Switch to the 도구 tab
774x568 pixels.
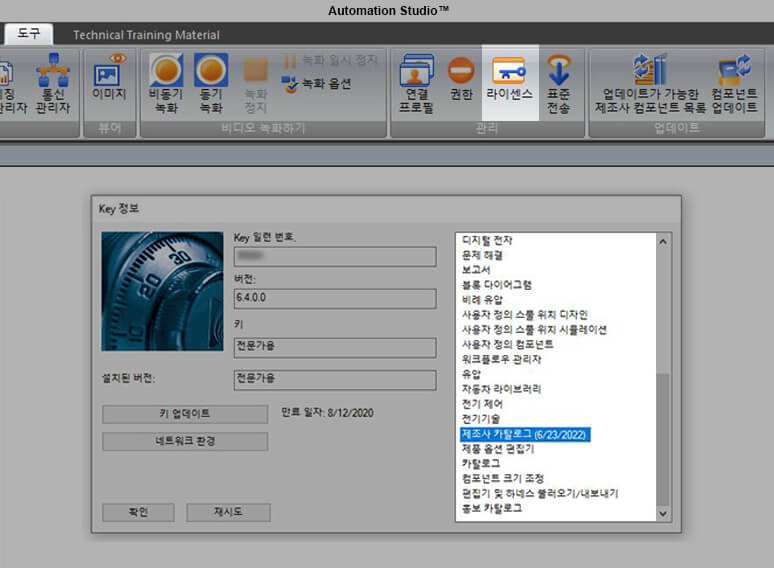tap(29, 34)
